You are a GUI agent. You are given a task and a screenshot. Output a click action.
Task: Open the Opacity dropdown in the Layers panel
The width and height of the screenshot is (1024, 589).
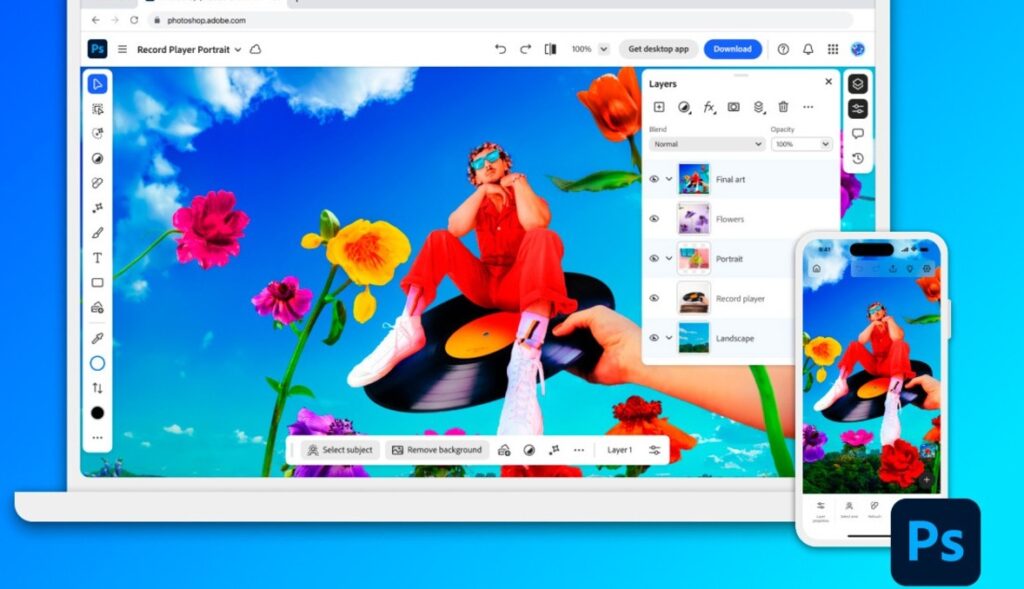(800, 144)
